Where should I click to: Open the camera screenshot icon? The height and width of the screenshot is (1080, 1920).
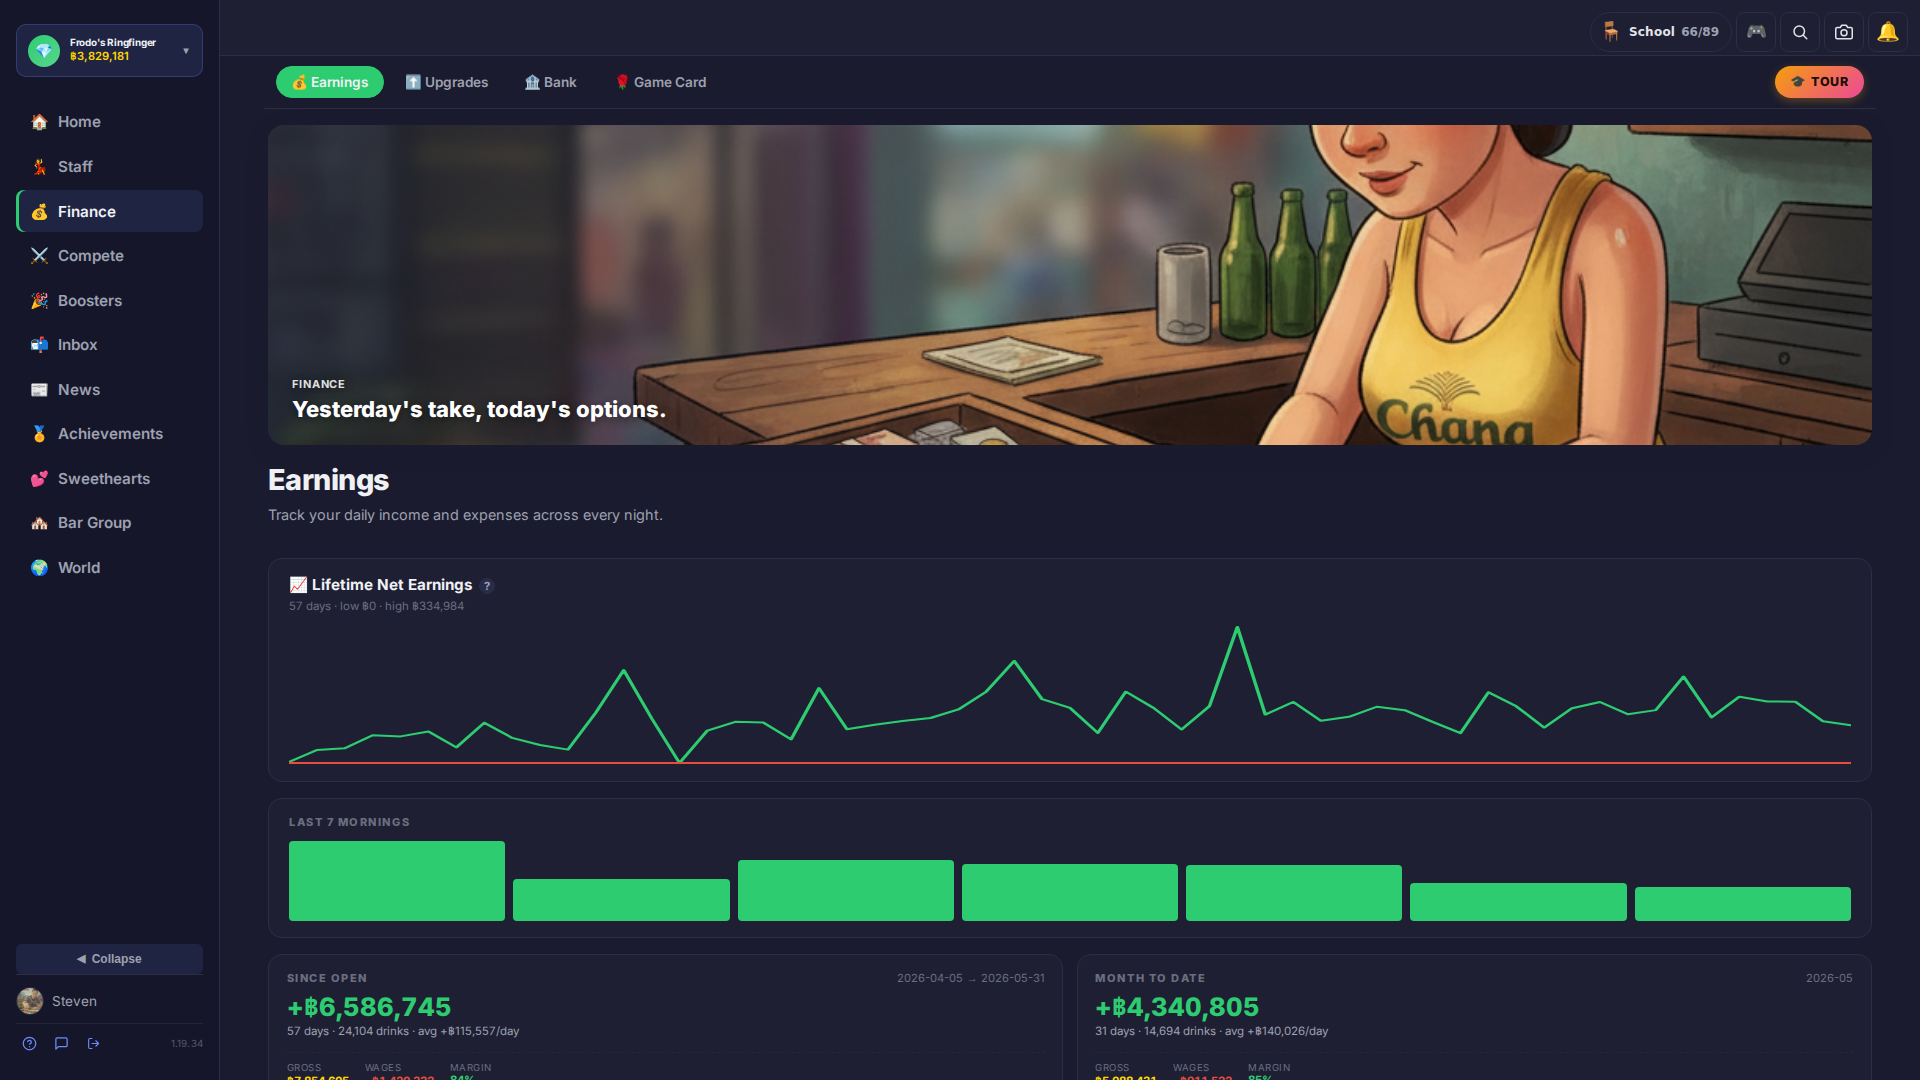coord(1844,32)
